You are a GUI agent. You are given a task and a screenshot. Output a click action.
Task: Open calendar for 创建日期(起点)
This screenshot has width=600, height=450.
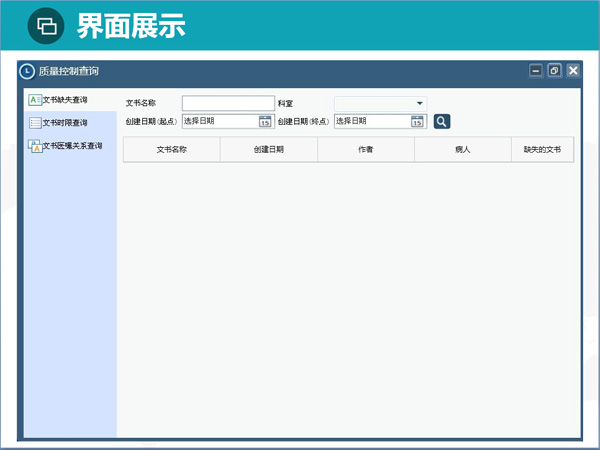click(265, 122)
